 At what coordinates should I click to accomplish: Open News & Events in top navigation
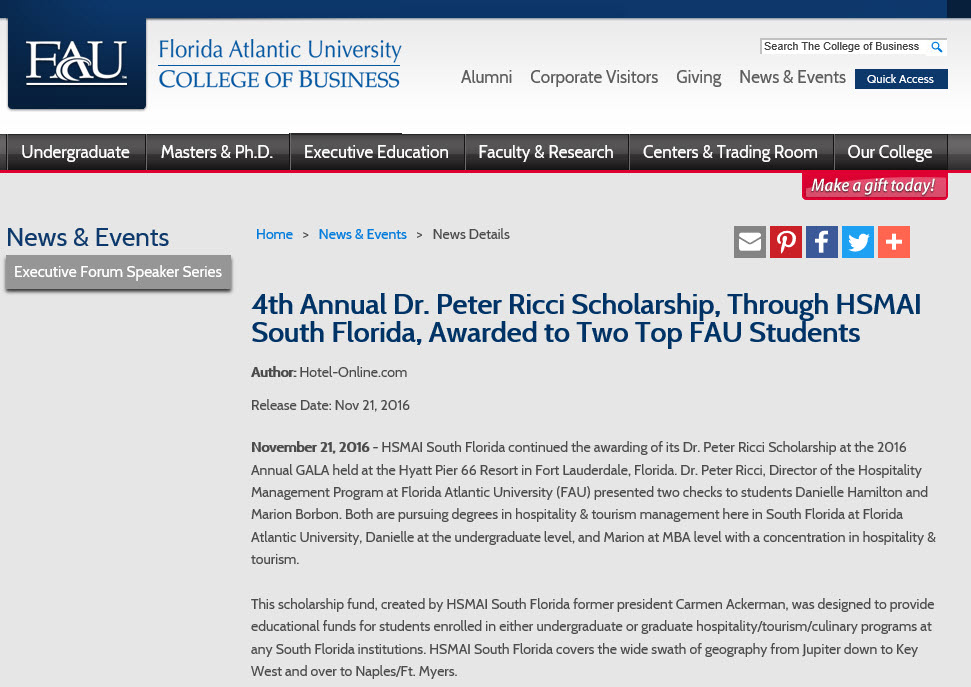(792, 77)
